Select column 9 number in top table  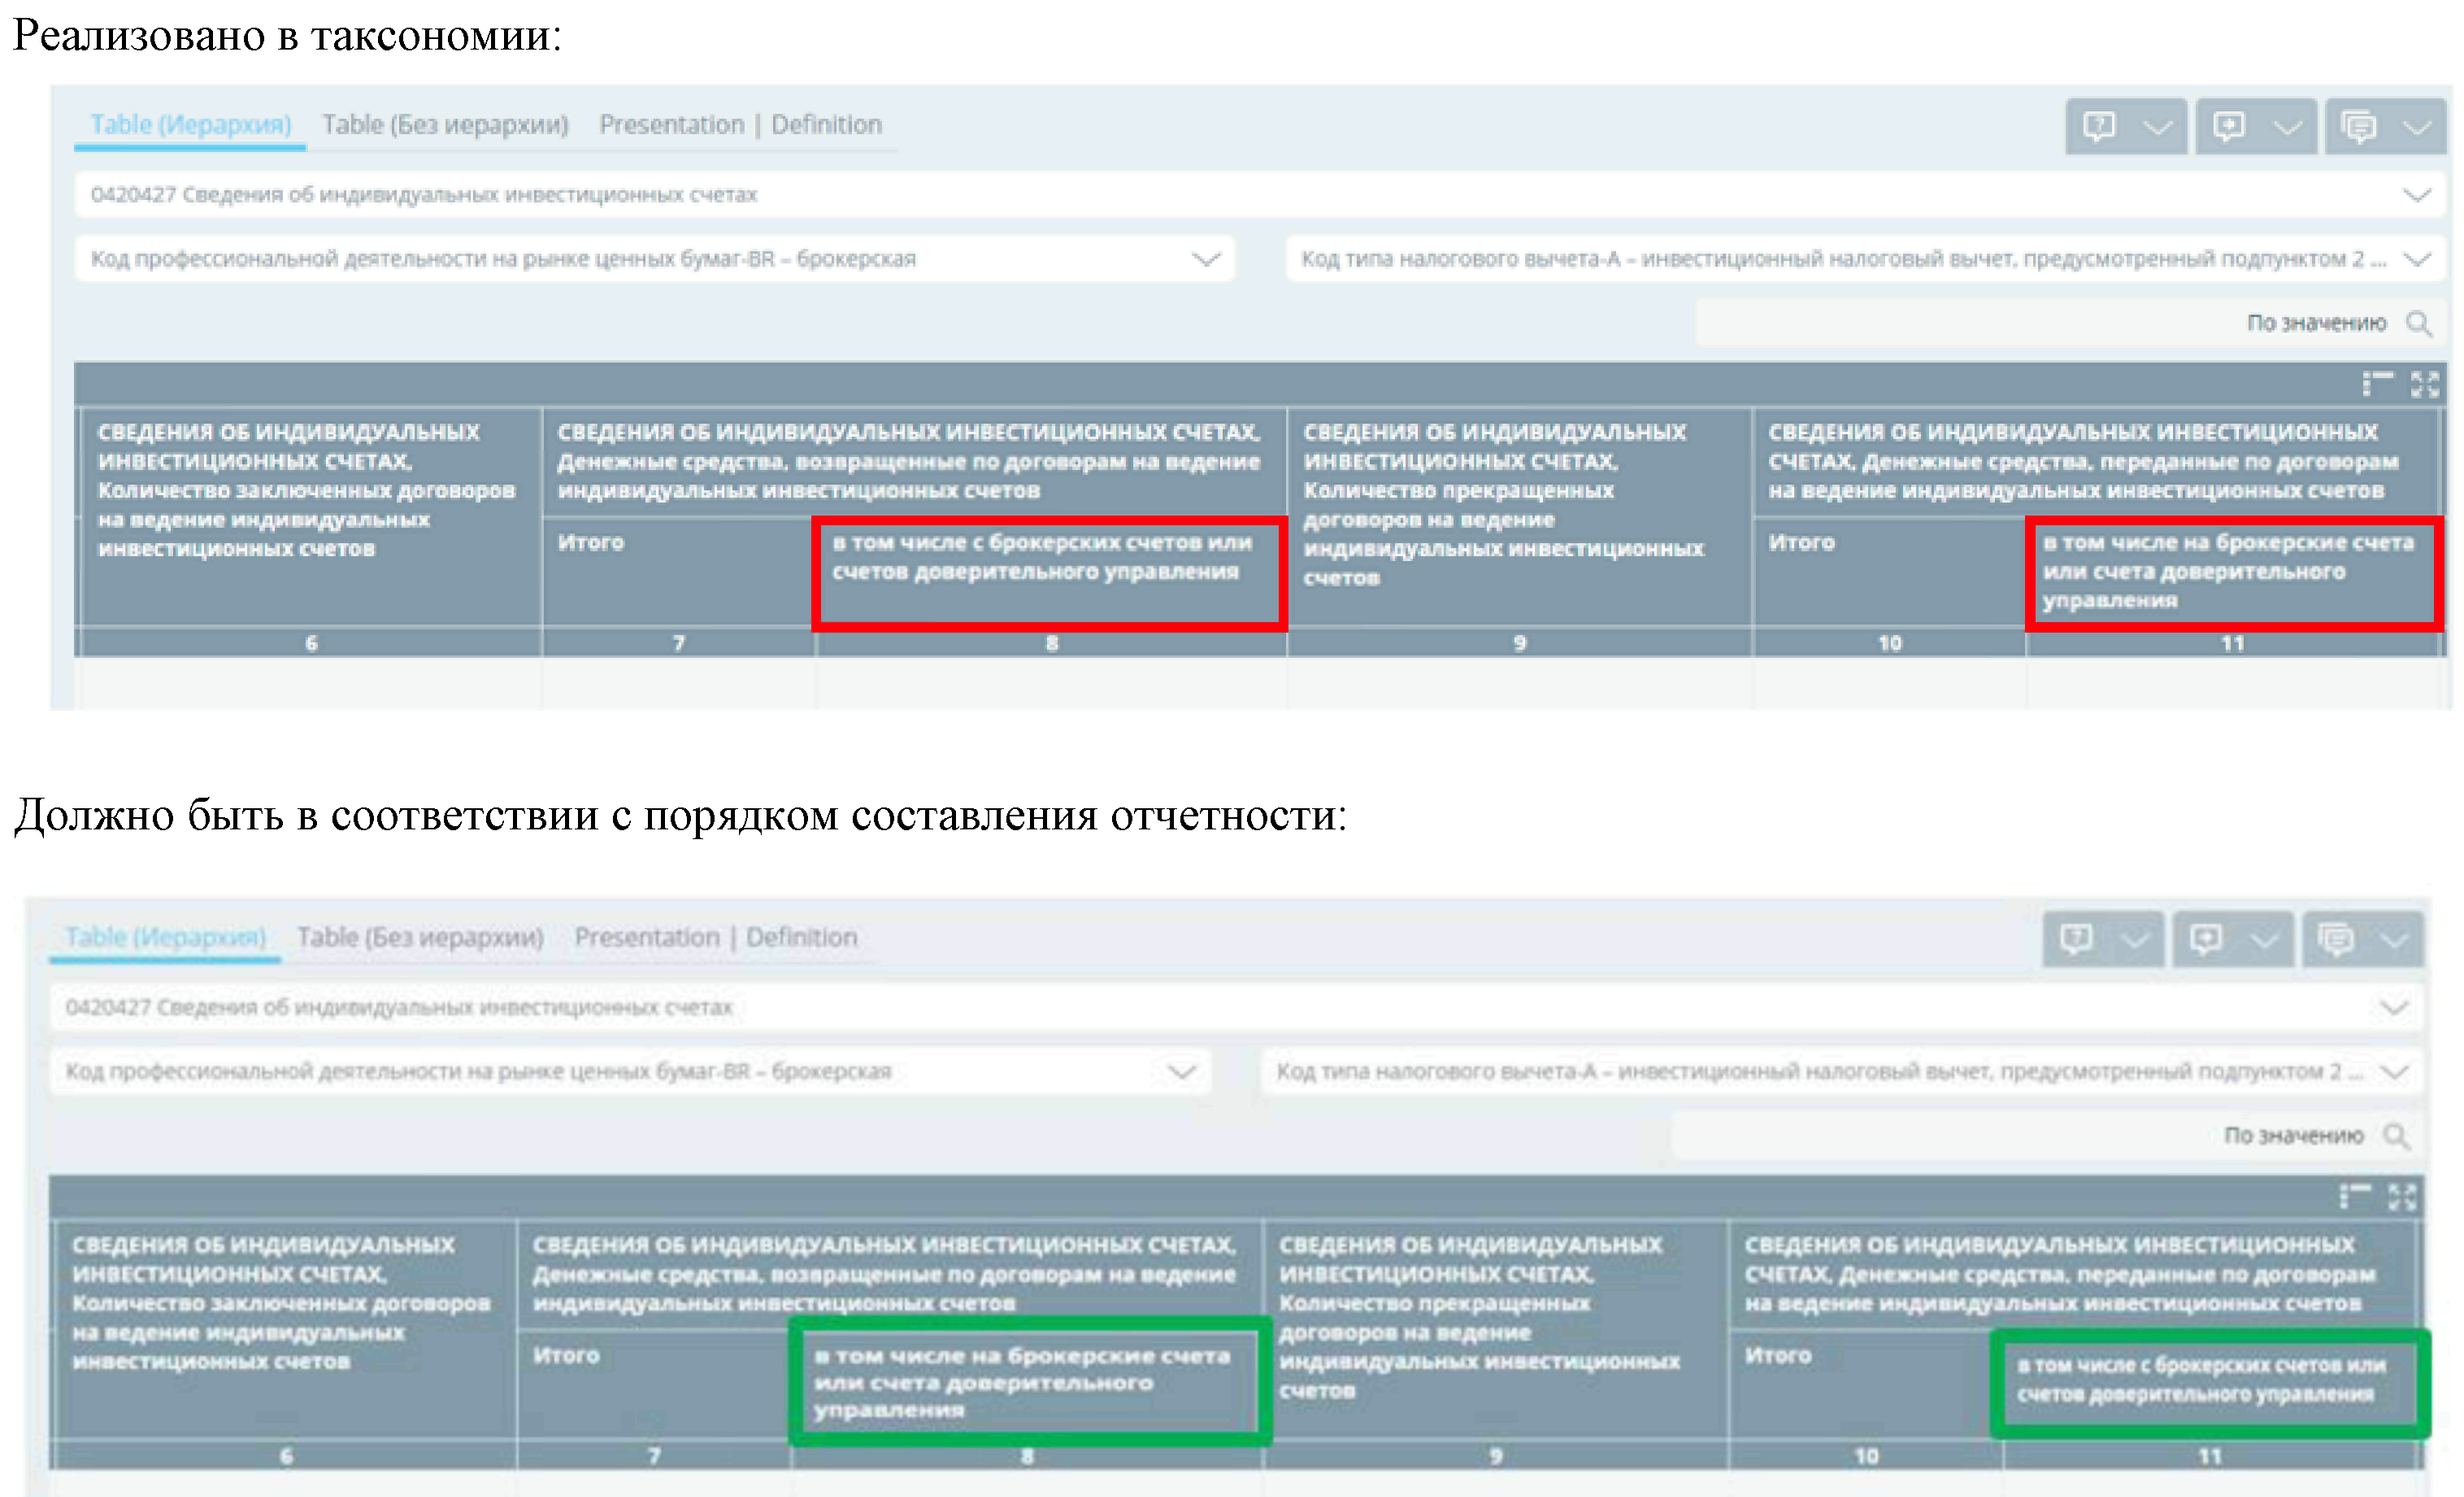[x=1520, y=643]
